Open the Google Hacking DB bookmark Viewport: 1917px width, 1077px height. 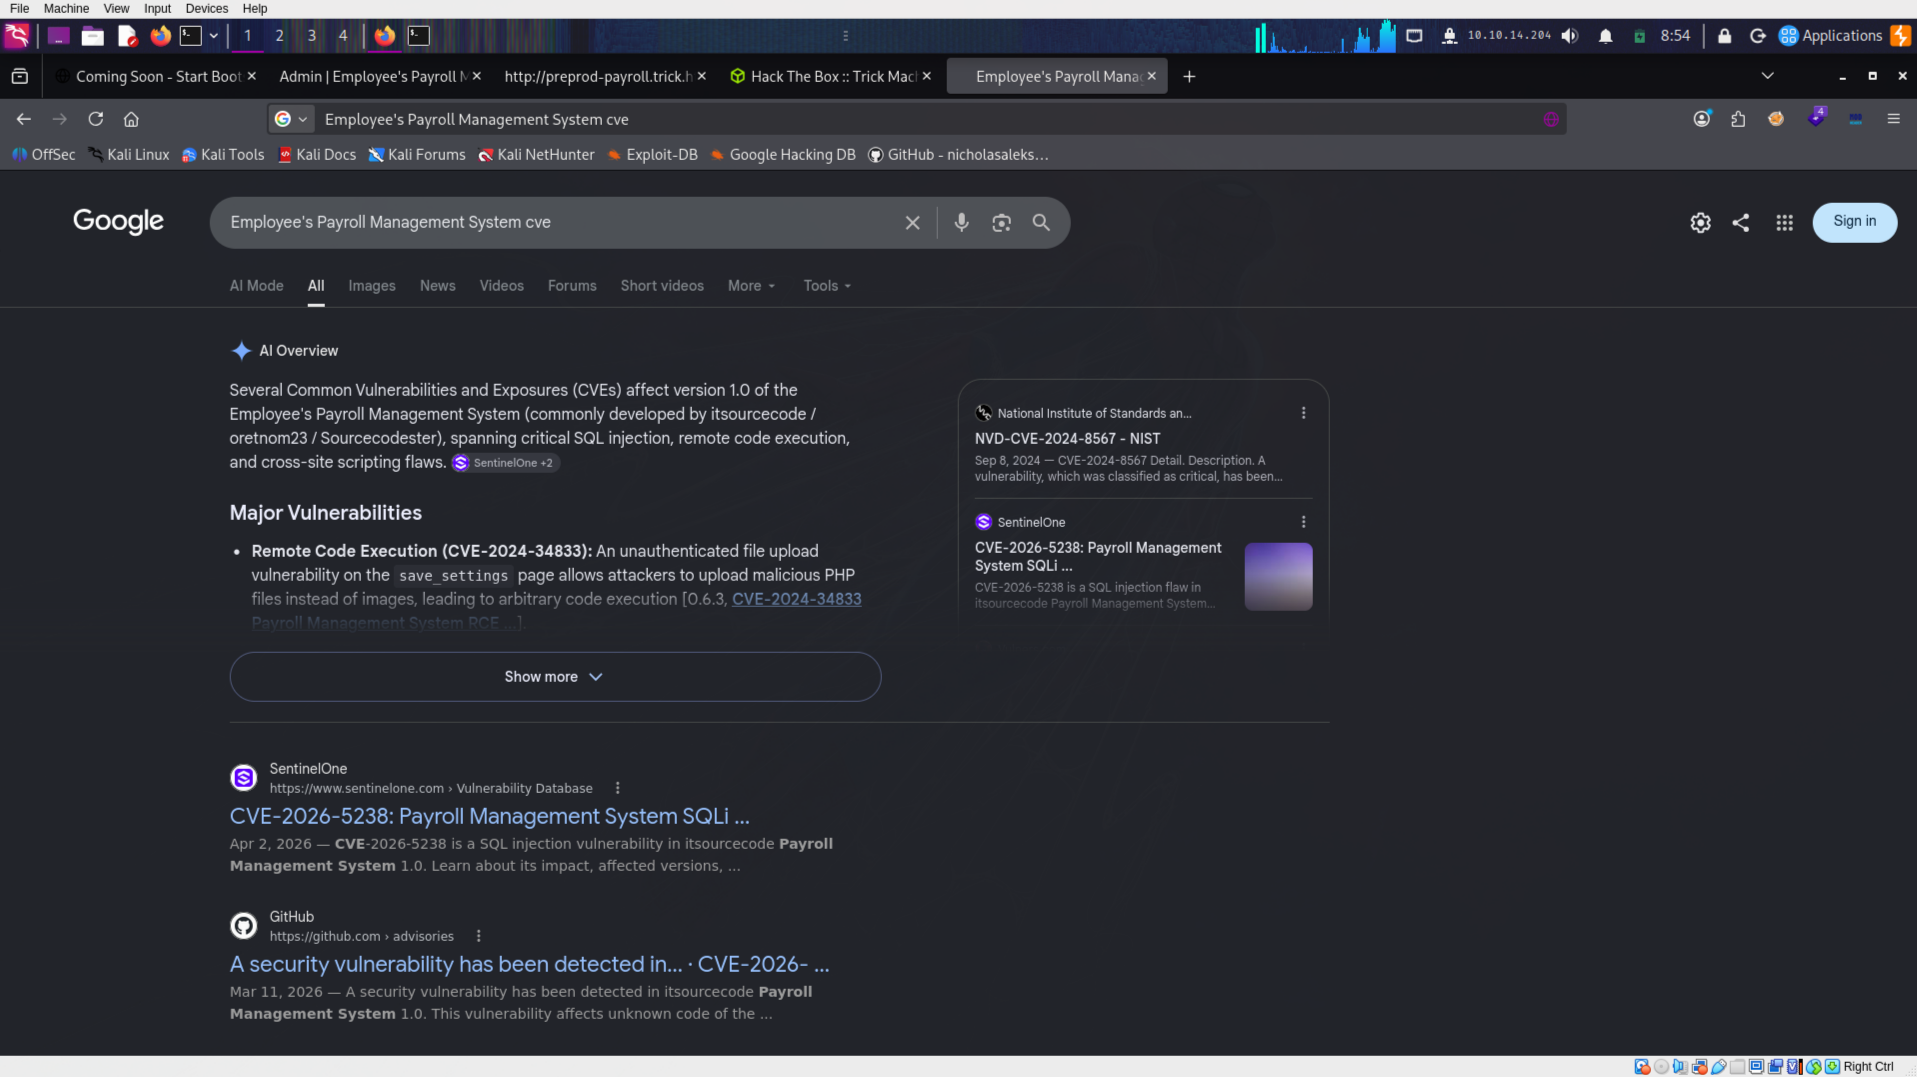[783, 155]
